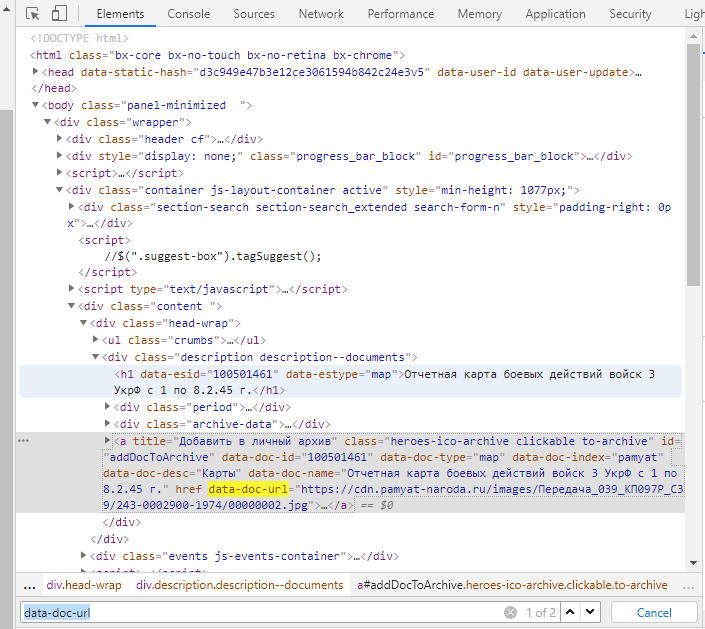The height and width of the screenshot is (629, 705).
Task: Click the scrollbar down arrow in Elements panel
Action: (693, 563)
